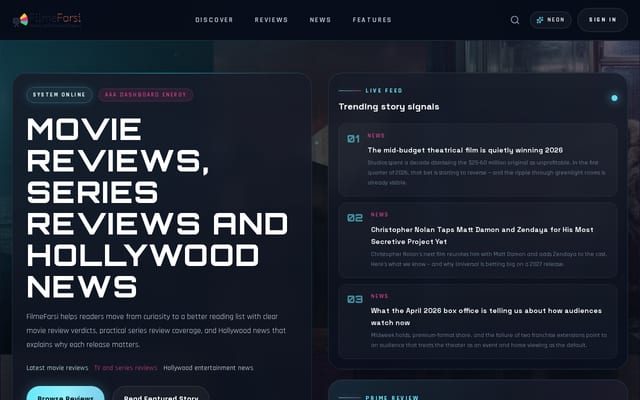Click the AAA DASHBOARD ENERGY badge

tap(145, 95)
